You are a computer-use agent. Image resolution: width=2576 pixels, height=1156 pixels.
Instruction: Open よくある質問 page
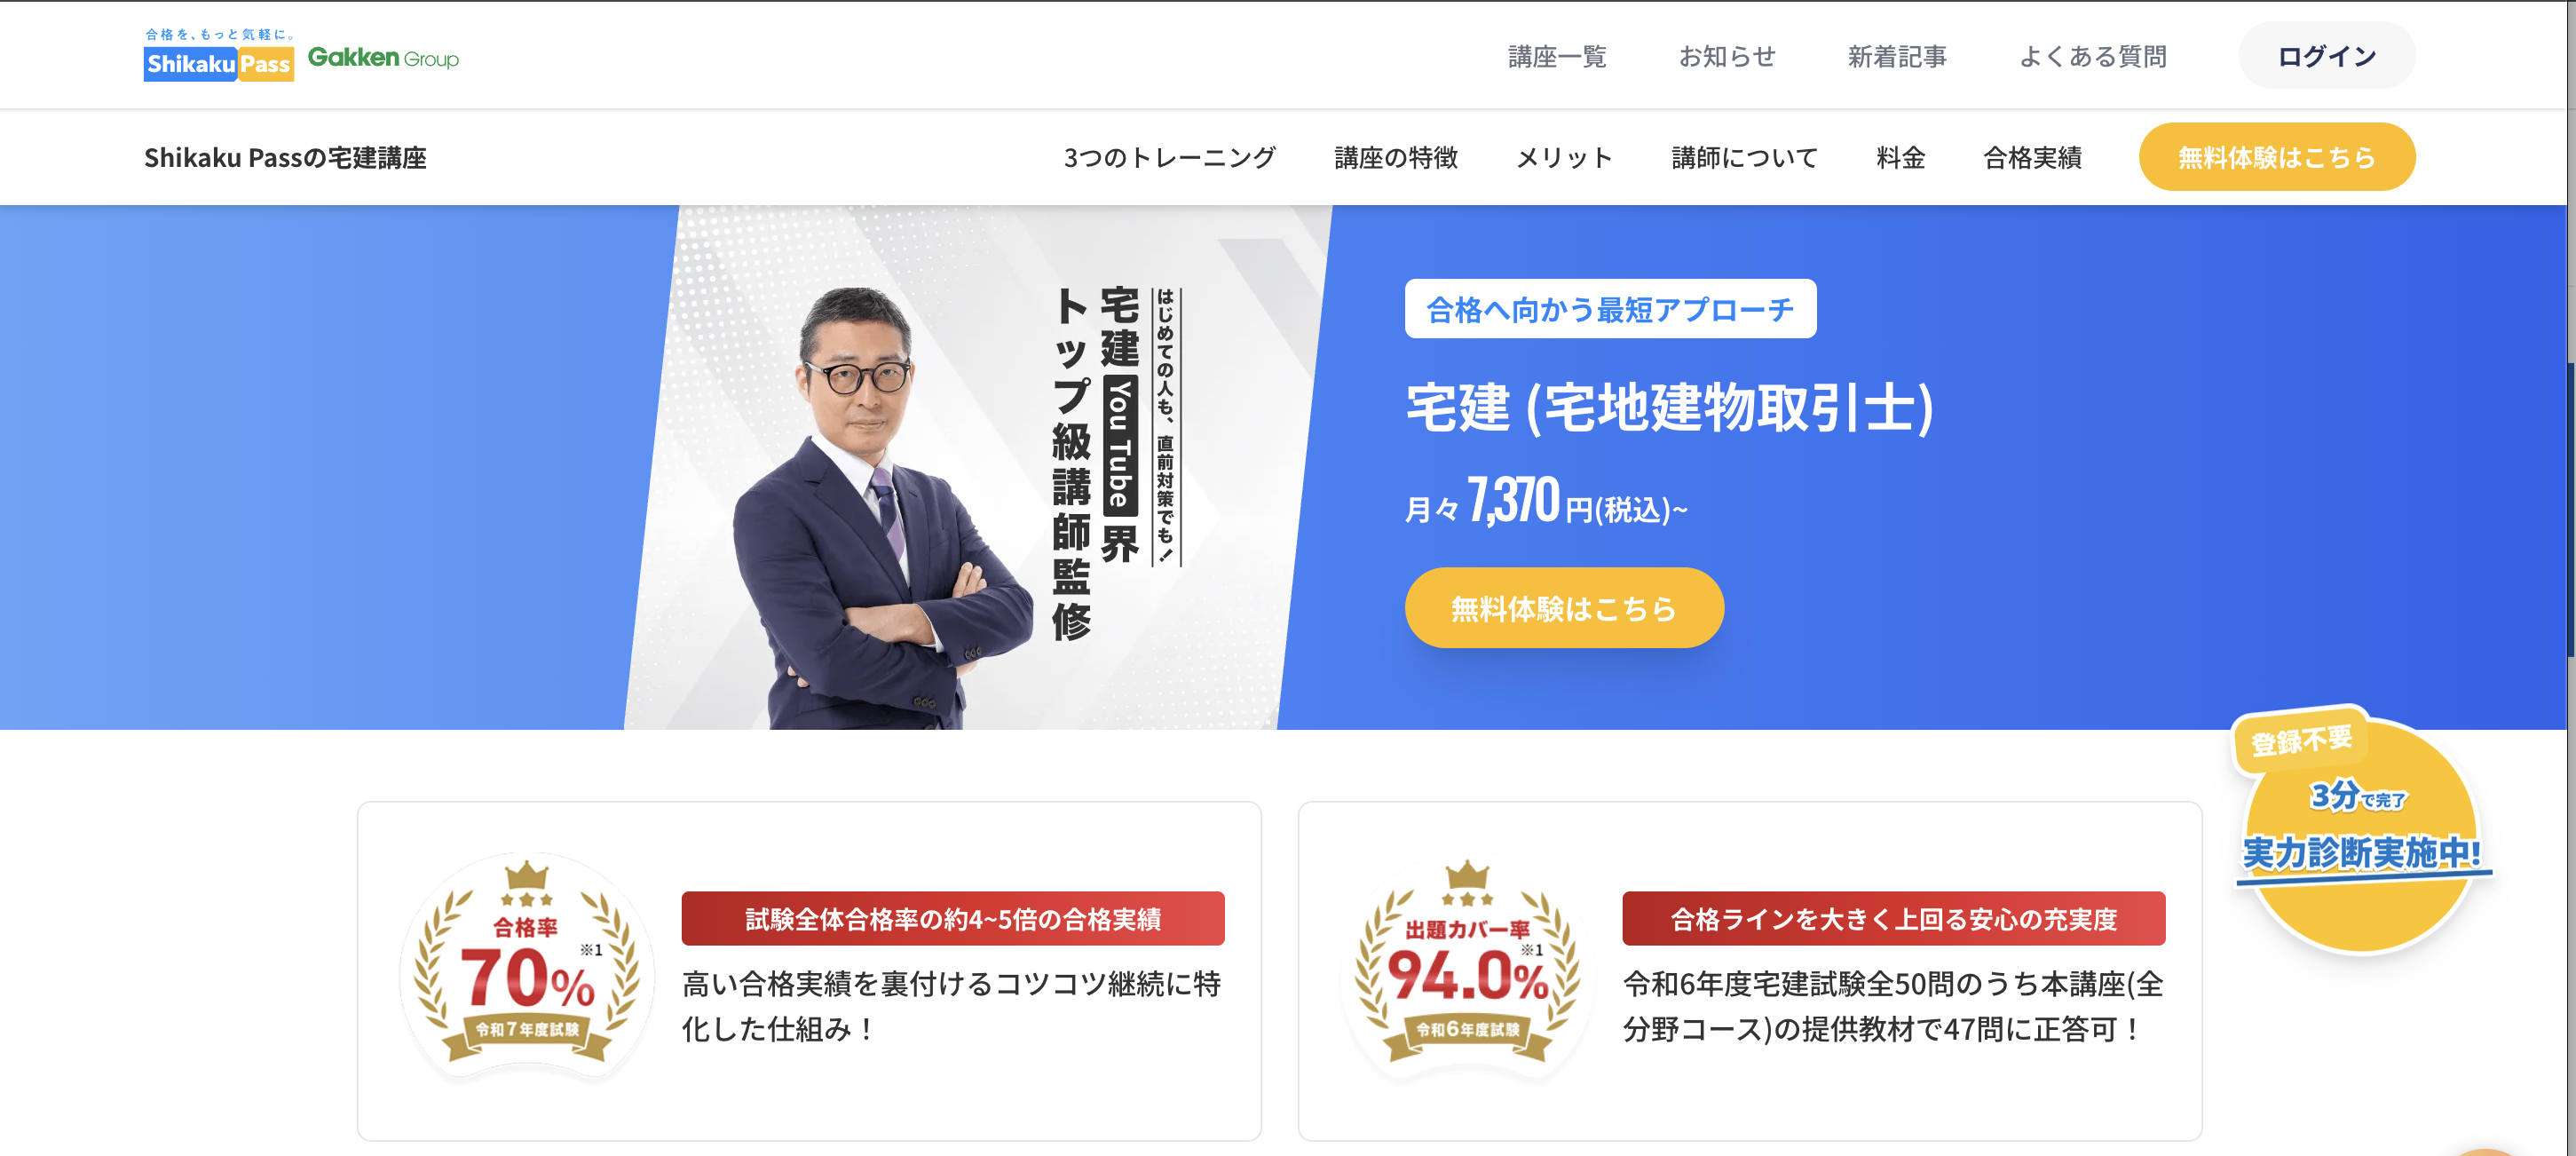point(2093,56)
